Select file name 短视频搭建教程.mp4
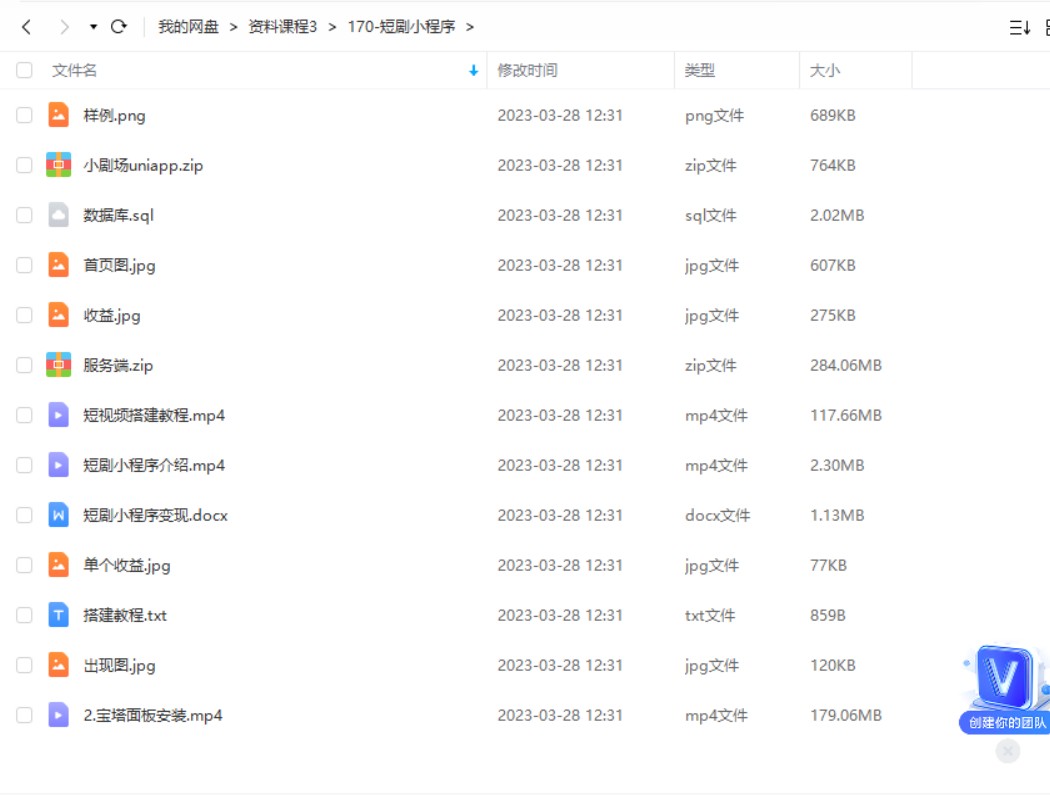The height and width of the screenshot is (802, 1050). point(154,416)
